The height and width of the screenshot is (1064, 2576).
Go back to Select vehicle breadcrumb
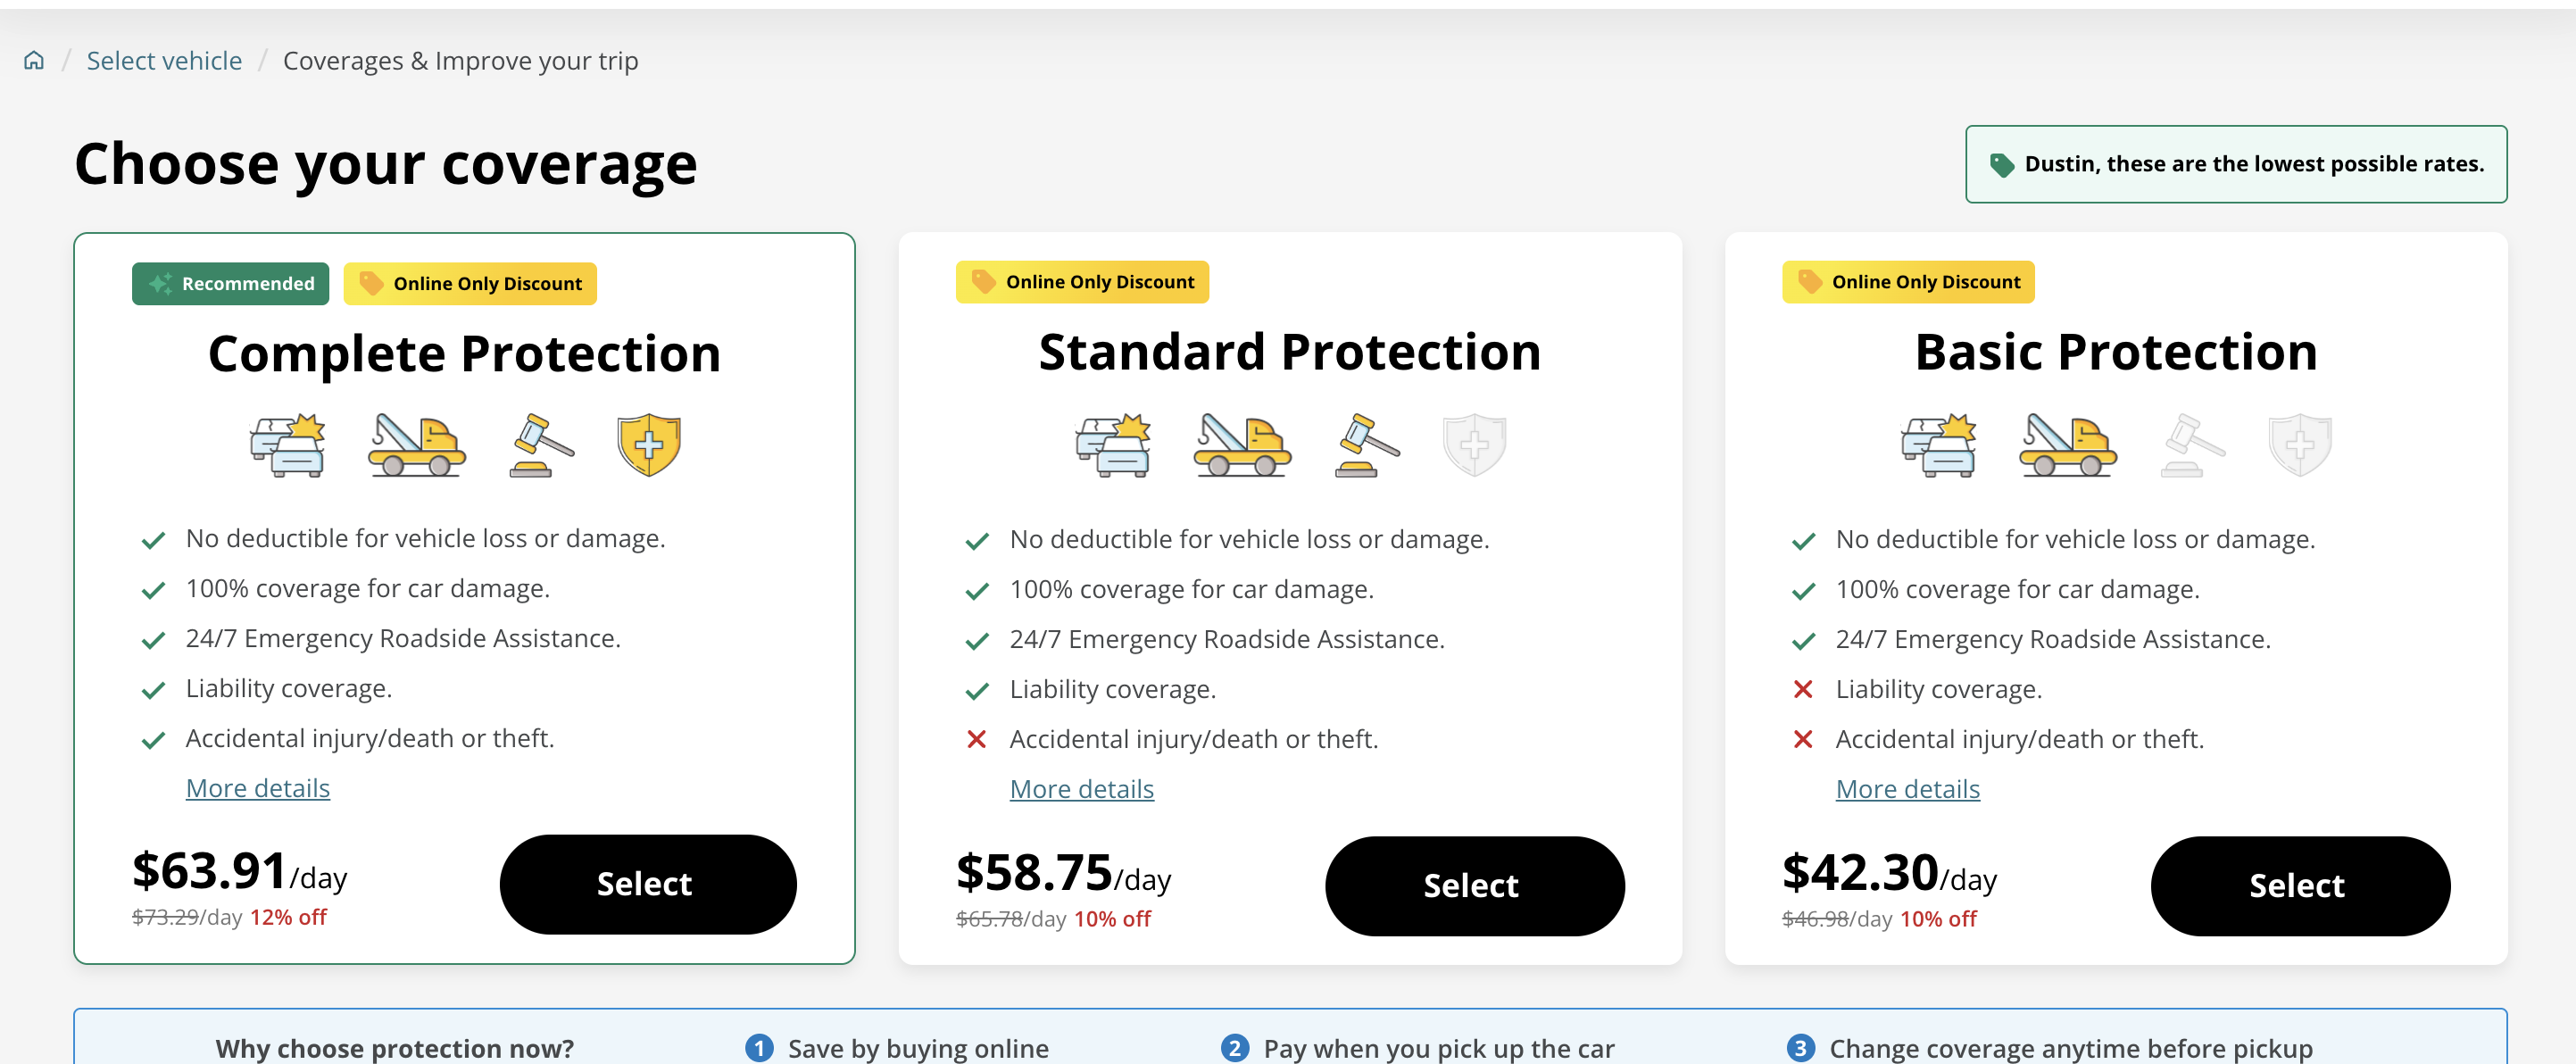pyautogui.click(x=164, y=61)
